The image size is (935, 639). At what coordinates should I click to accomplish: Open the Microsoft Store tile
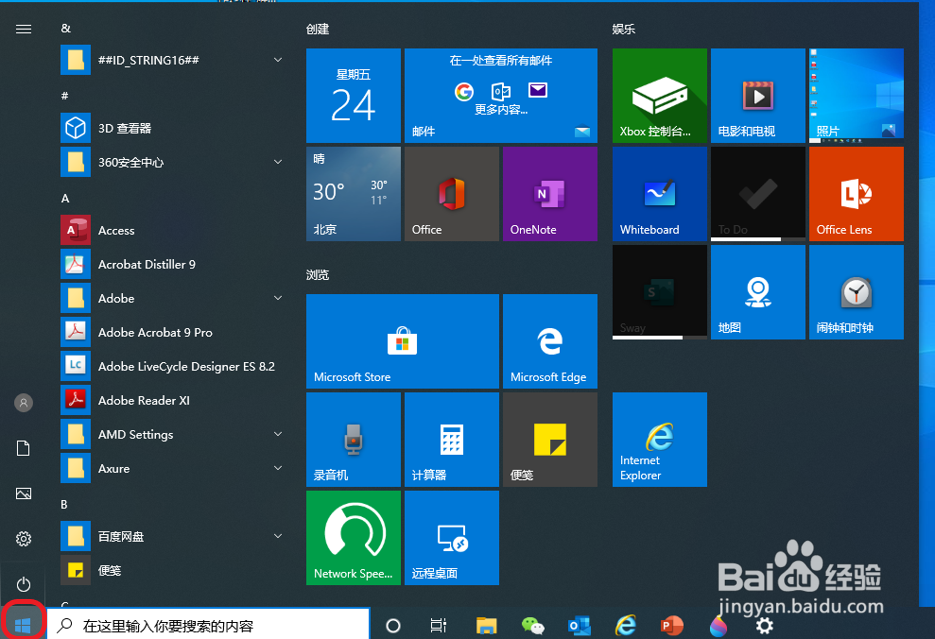[403, 341]
